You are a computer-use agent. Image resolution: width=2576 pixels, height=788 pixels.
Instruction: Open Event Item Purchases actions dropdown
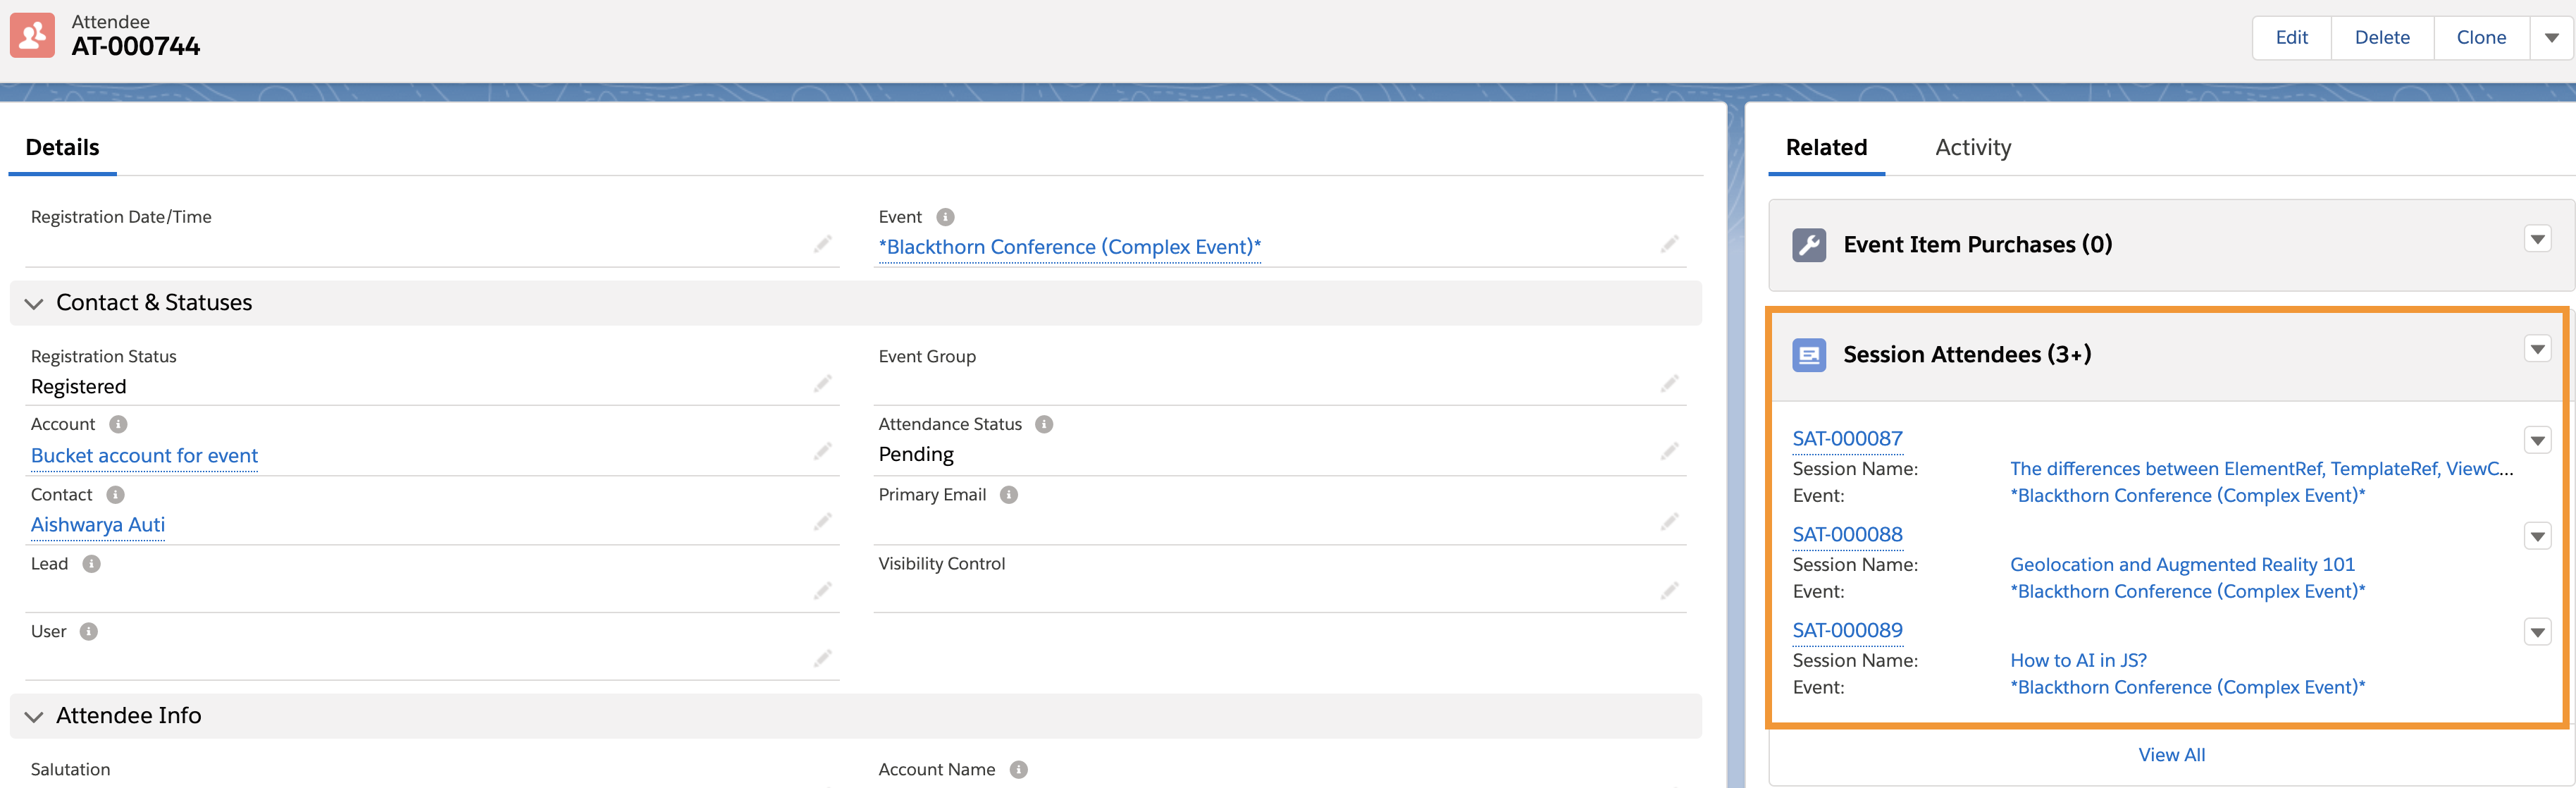(2537, 239)
